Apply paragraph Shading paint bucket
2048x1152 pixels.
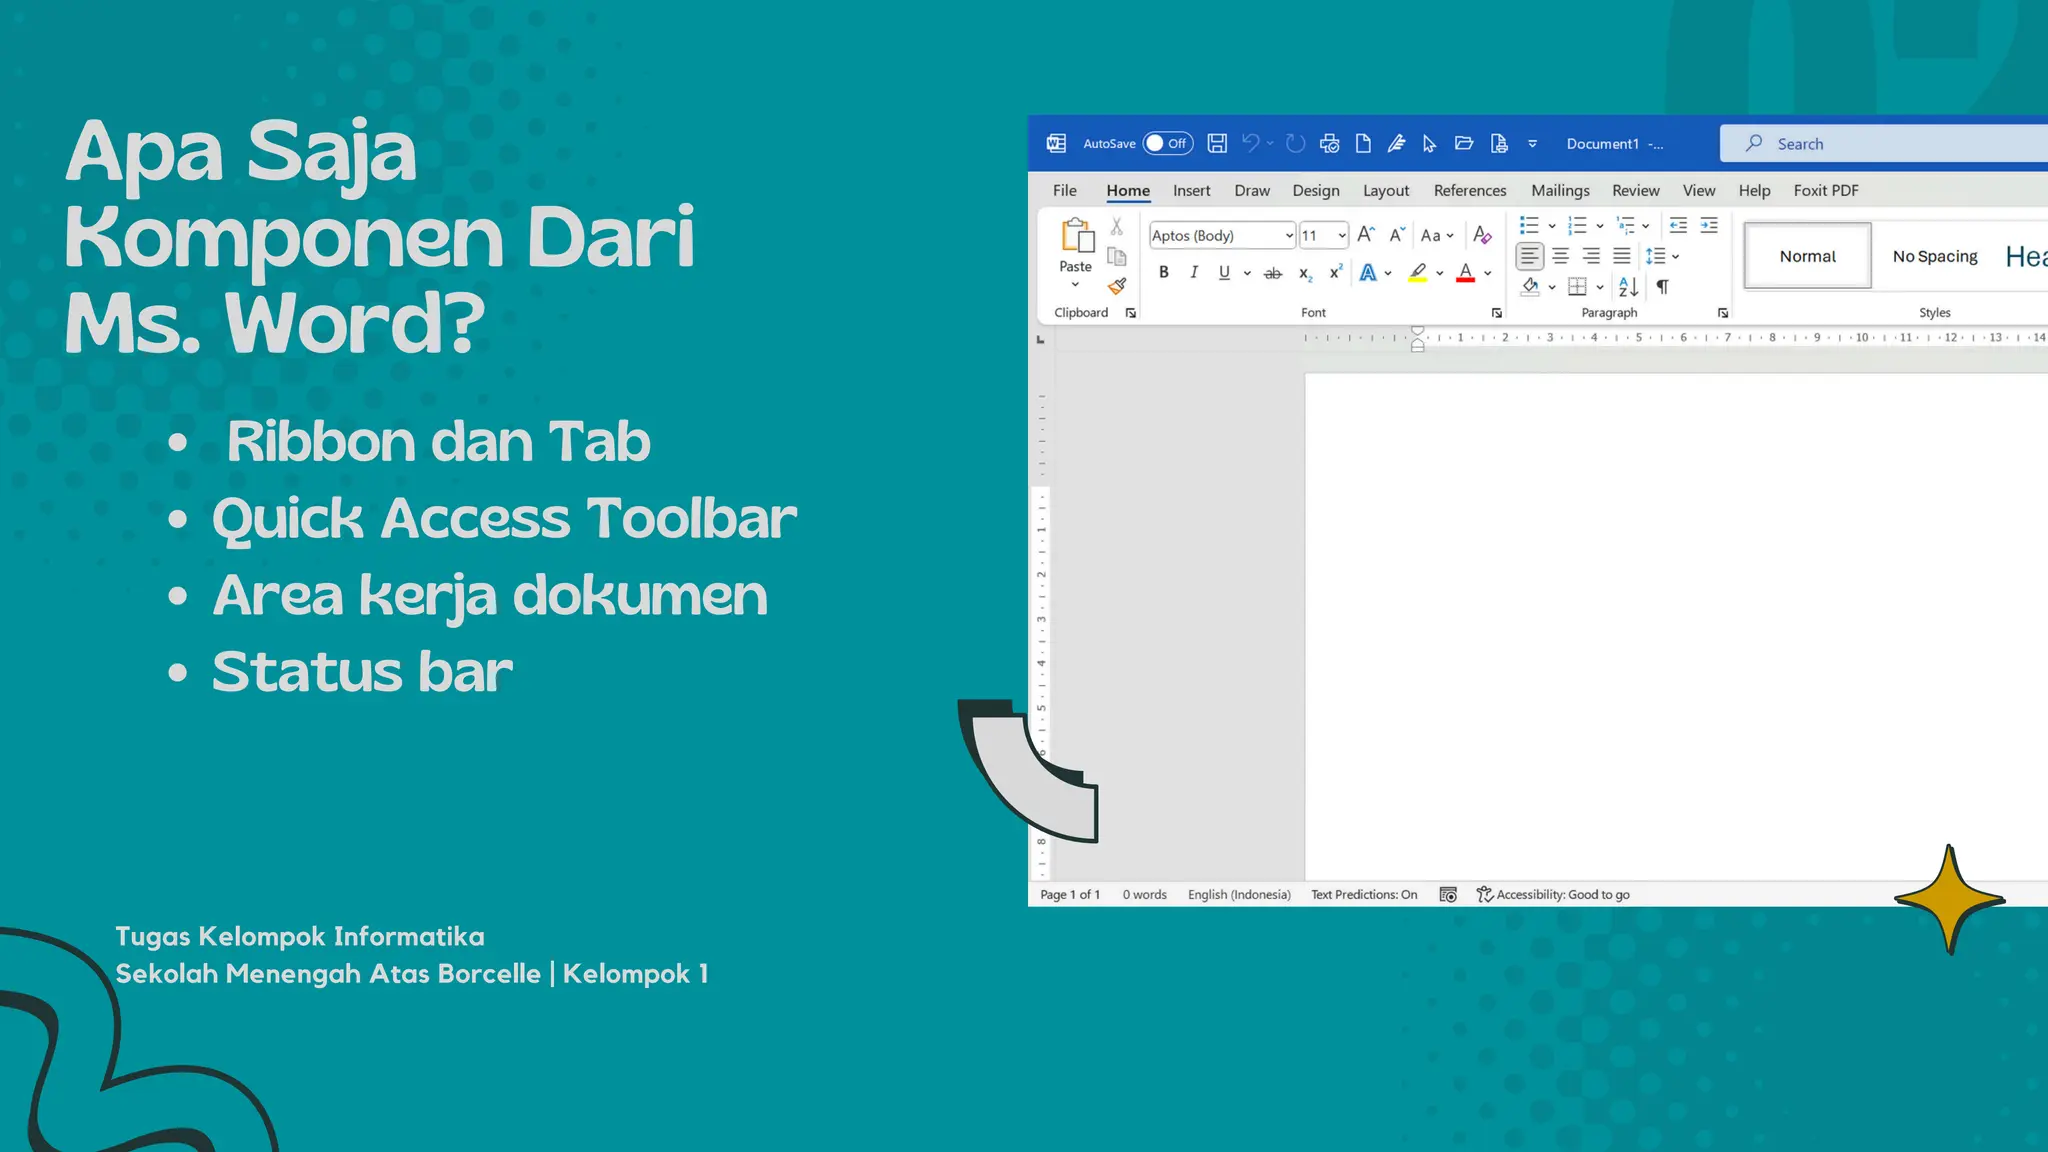[1529, 287]
